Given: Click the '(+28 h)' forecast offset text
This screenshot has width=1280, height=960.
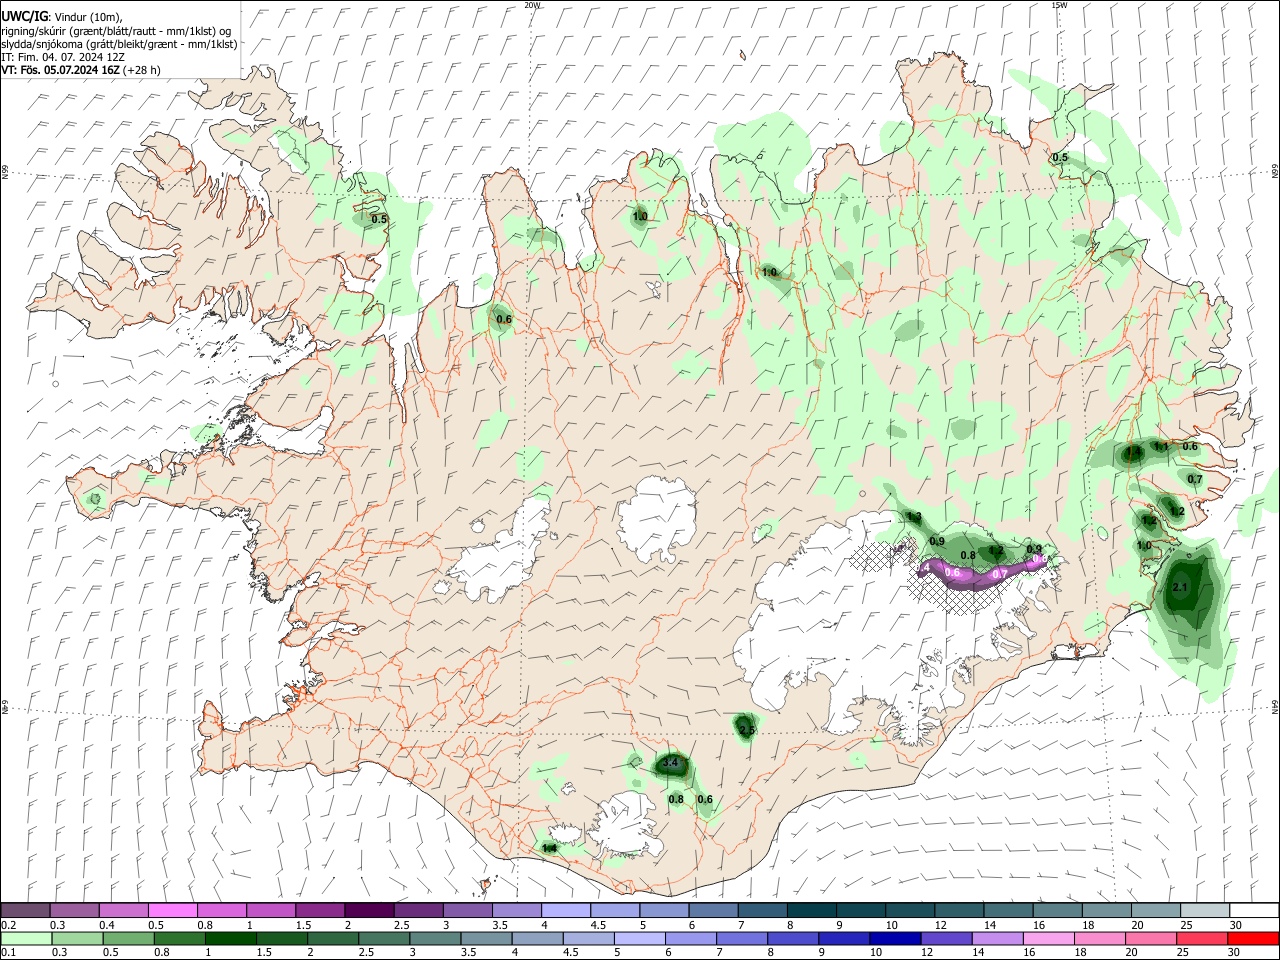Looking at the screenshot, I should click(143, 70).
